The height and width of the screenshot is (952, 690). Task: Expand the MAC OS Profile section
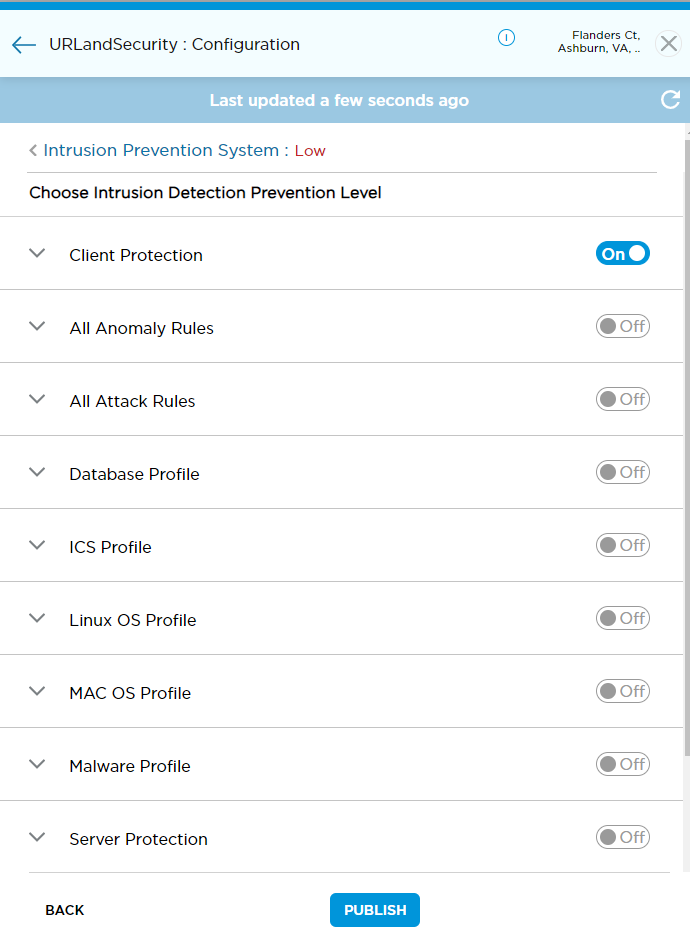(x=37, y=691)
